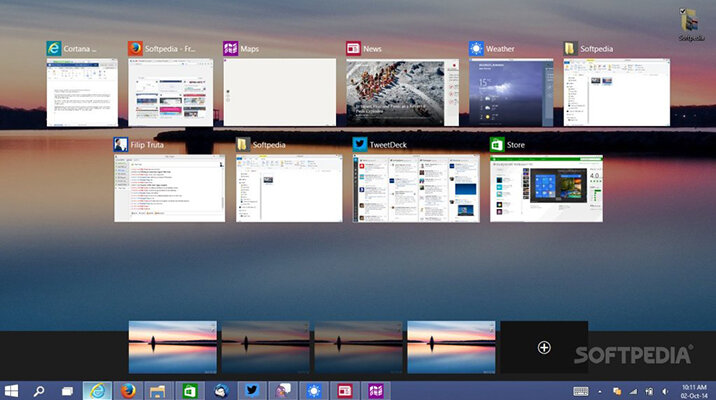Open the network signal tray icon

point(633,391)
